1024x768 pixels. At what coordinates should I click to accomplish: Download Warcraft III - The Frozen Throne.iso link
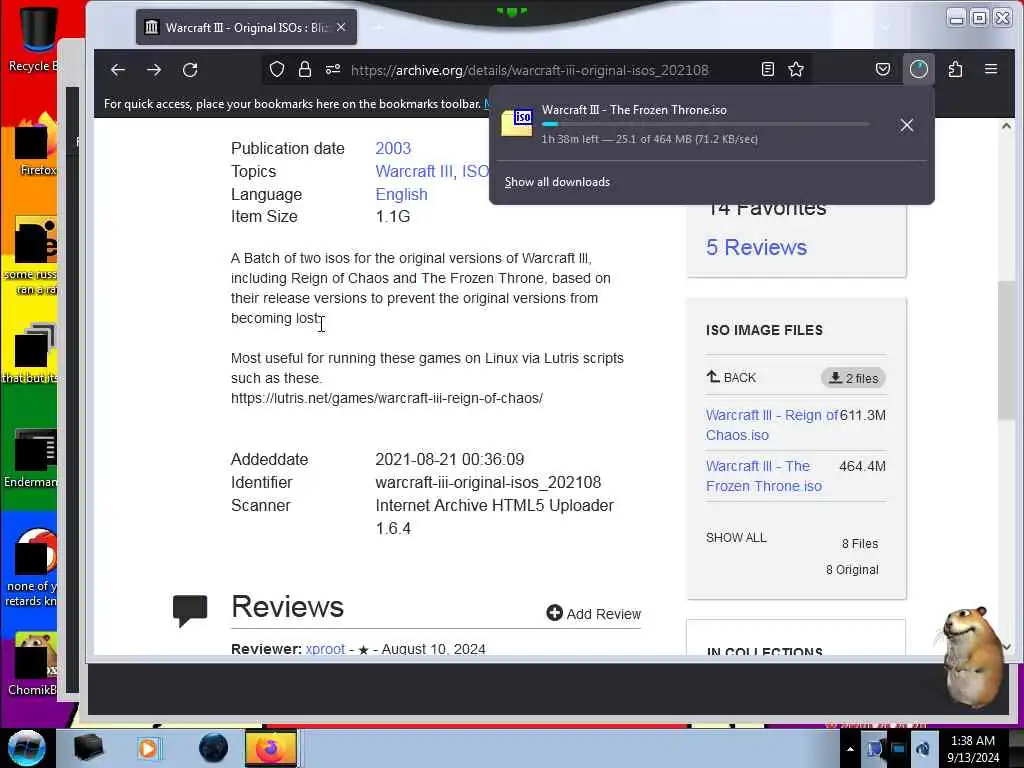(764, 476)
